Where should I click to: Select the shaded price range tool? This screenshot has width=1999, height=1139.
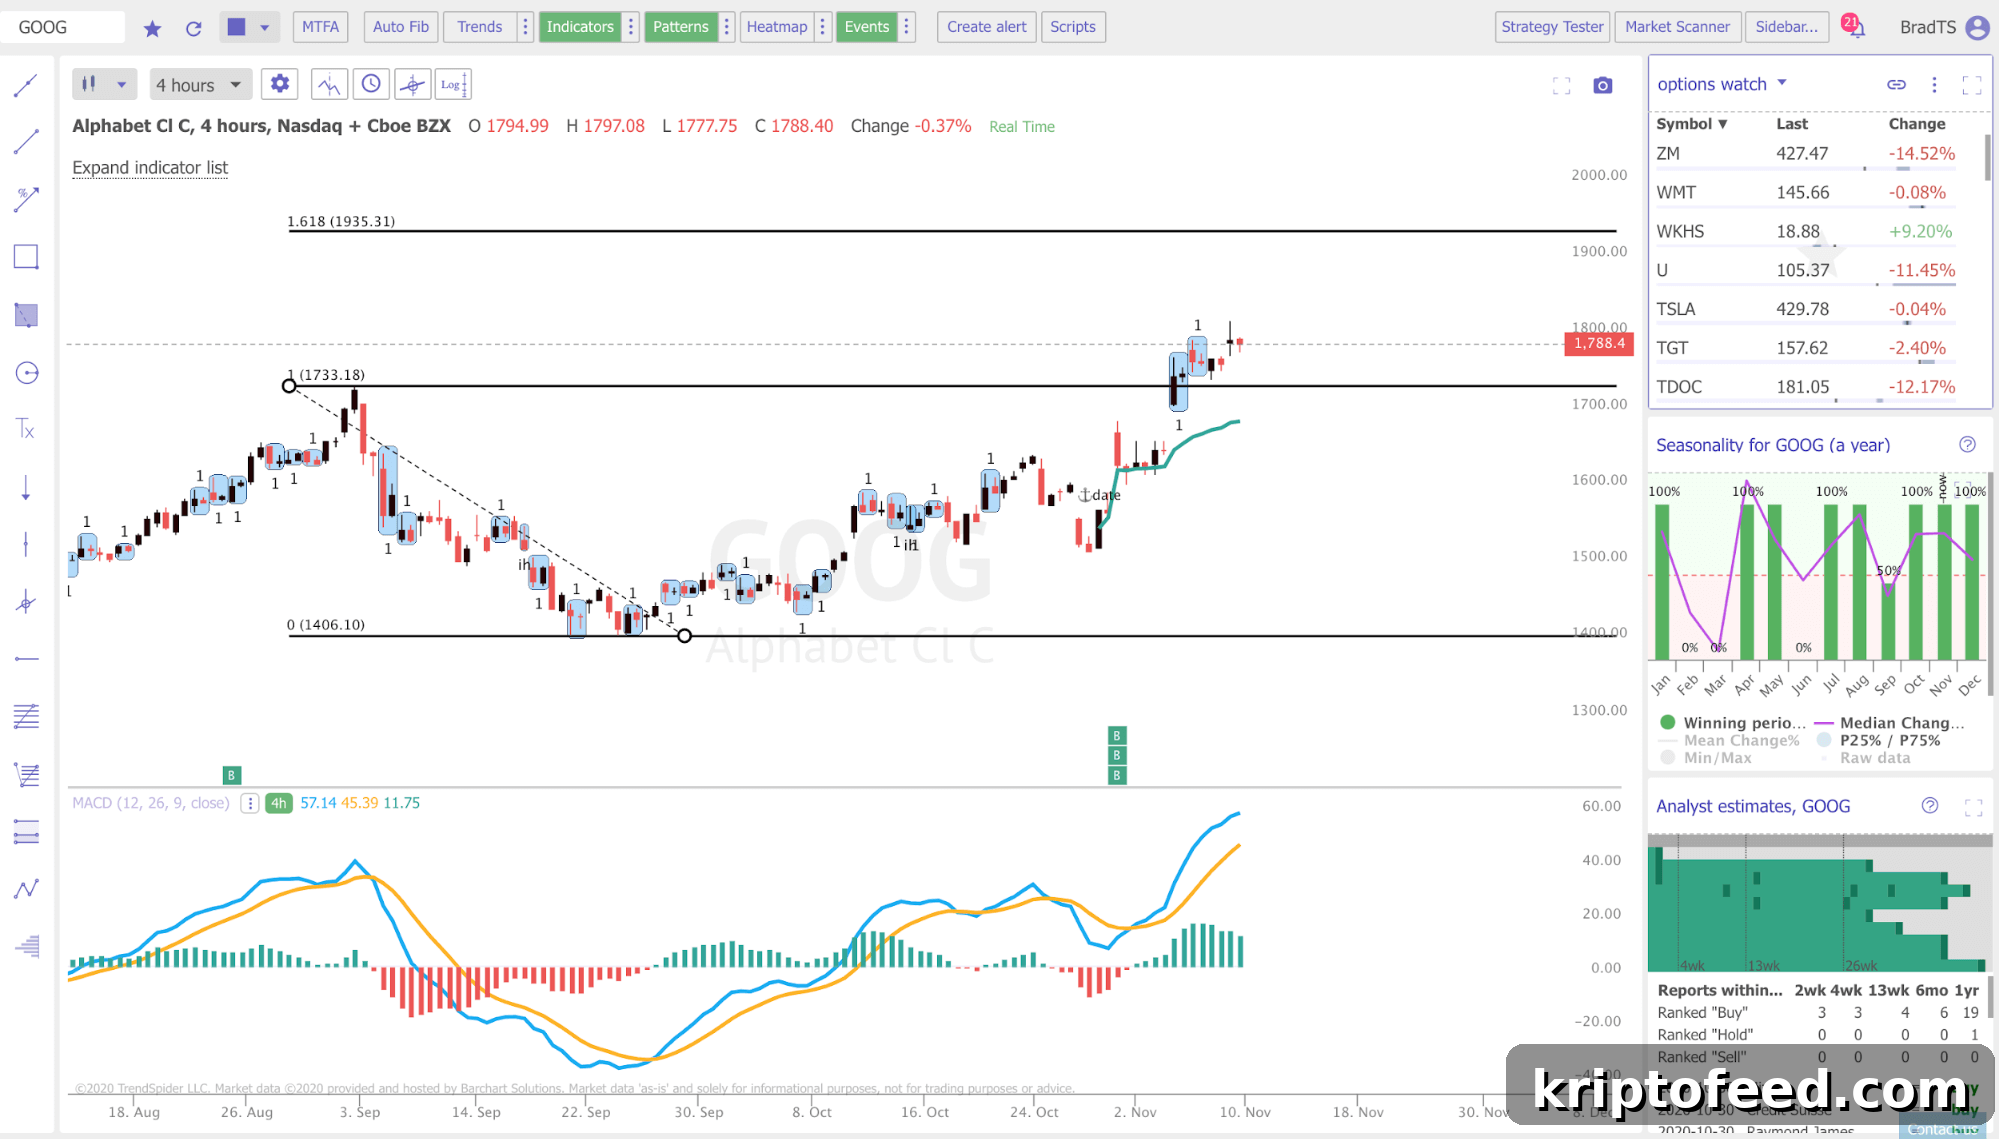click(x=26, y=315)
